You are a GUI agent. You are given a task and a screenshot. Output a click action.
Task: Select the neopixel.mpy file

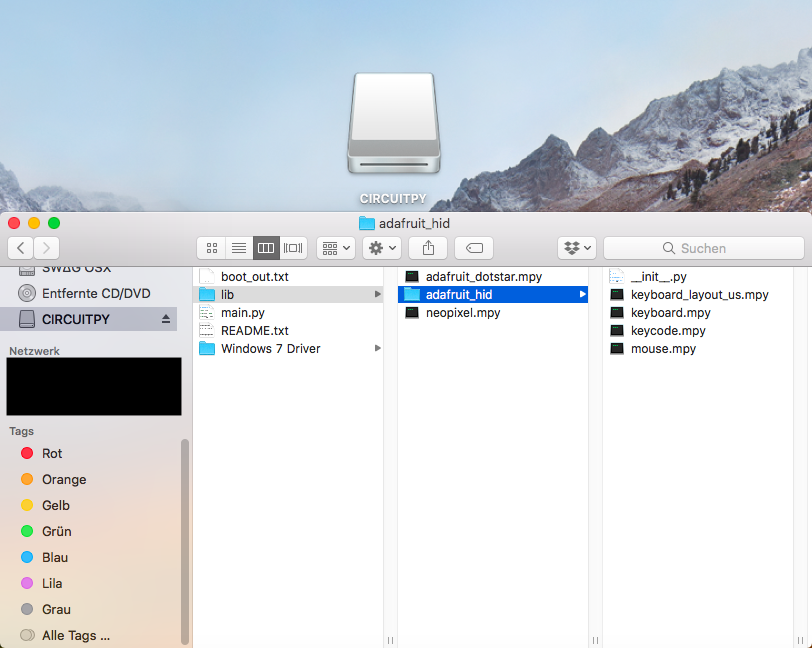(492, 313)
